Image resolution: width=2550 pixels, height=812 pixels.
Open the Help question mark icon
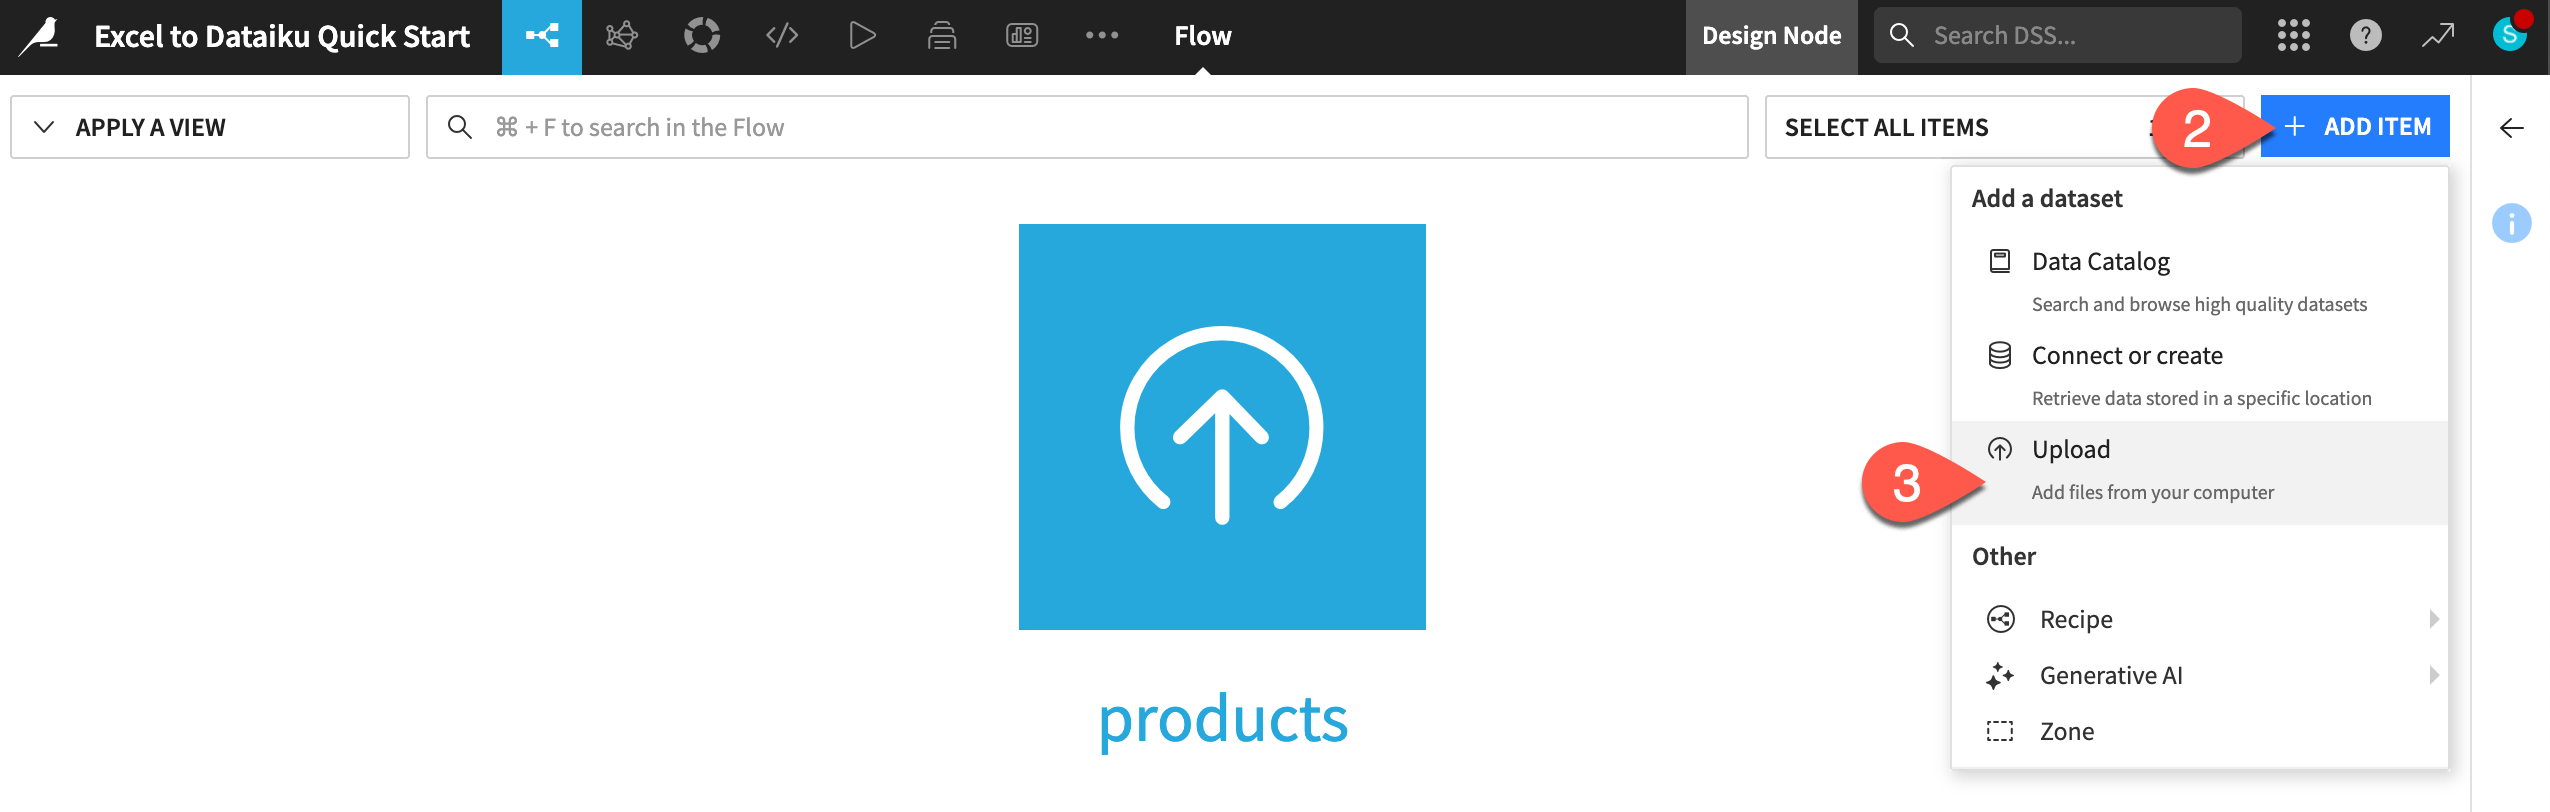[2366, 36]
